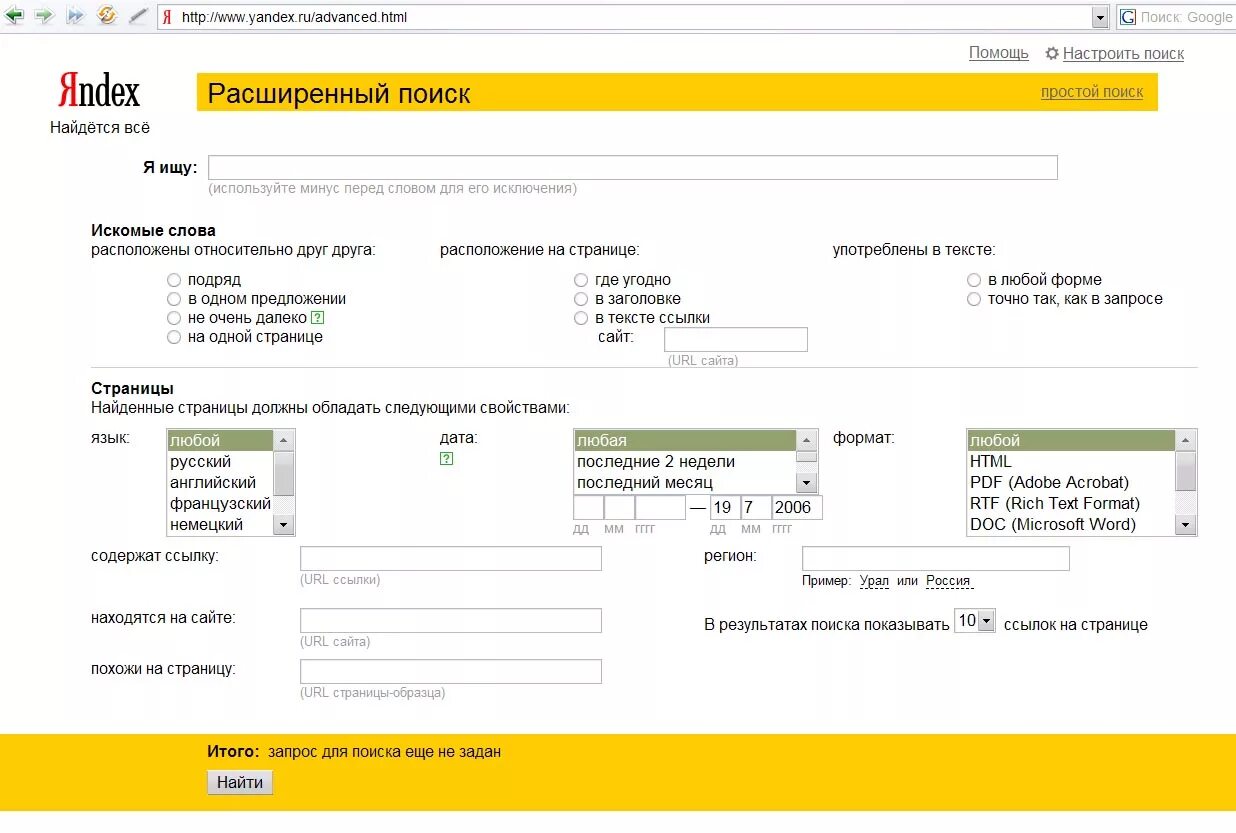Click the язык list scrollbar thumb
This screenshot has width=1236, height=833.
pos(284,472)
